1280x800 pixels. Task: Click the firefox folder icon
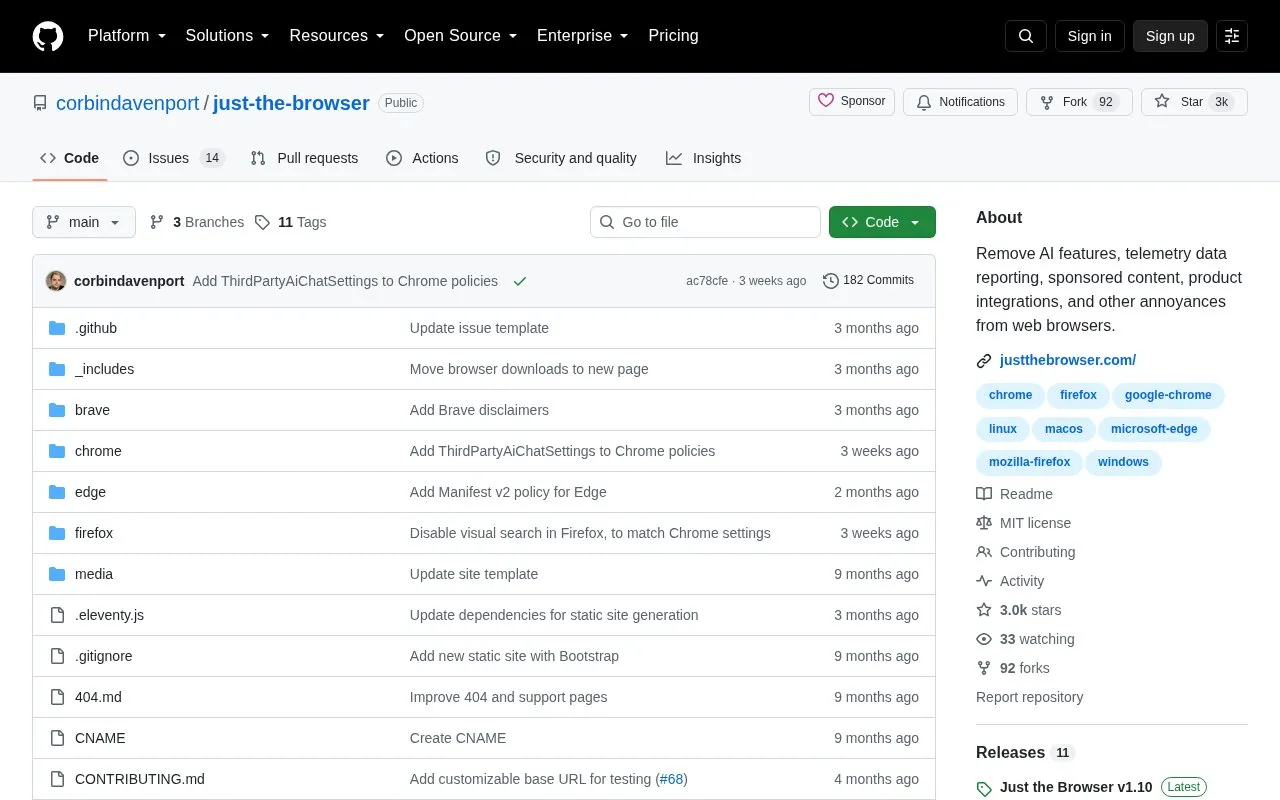click(57, 533)
